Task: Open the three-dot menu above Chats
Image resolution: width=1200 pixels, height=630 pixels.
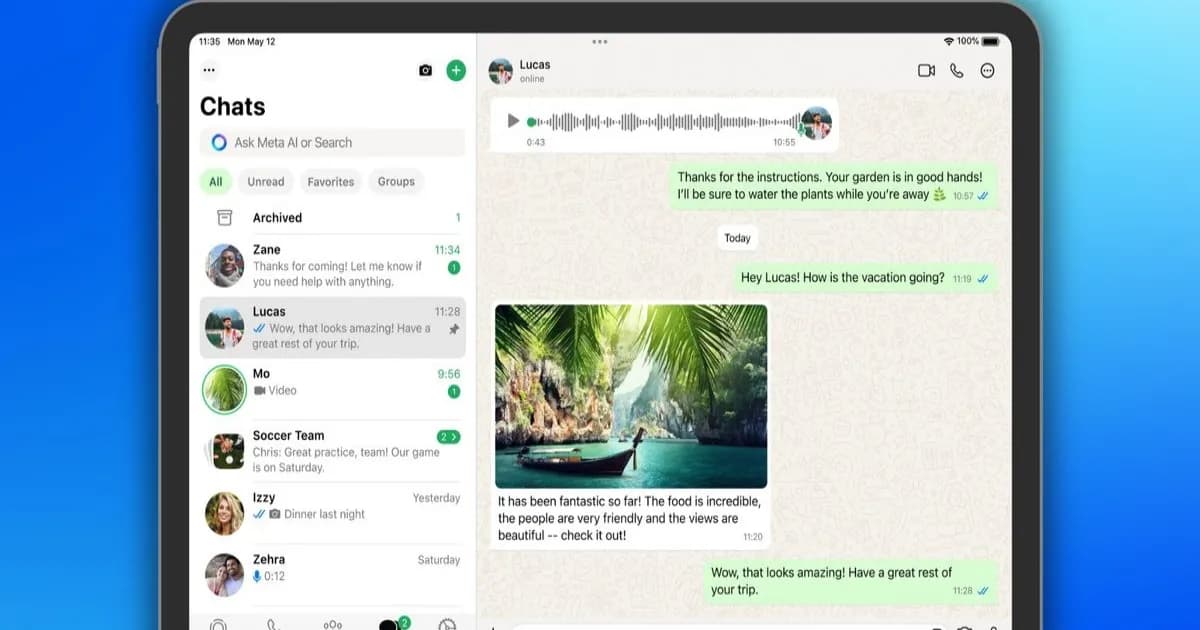Action: pyautogui.click(x=209, y=70)
